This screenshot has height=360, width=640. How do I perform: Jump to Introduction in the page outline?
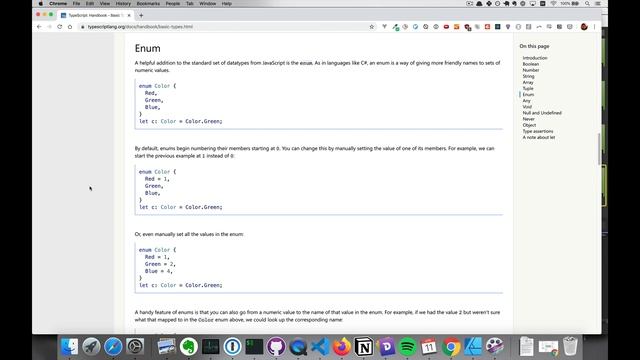[x=535, y=58]
